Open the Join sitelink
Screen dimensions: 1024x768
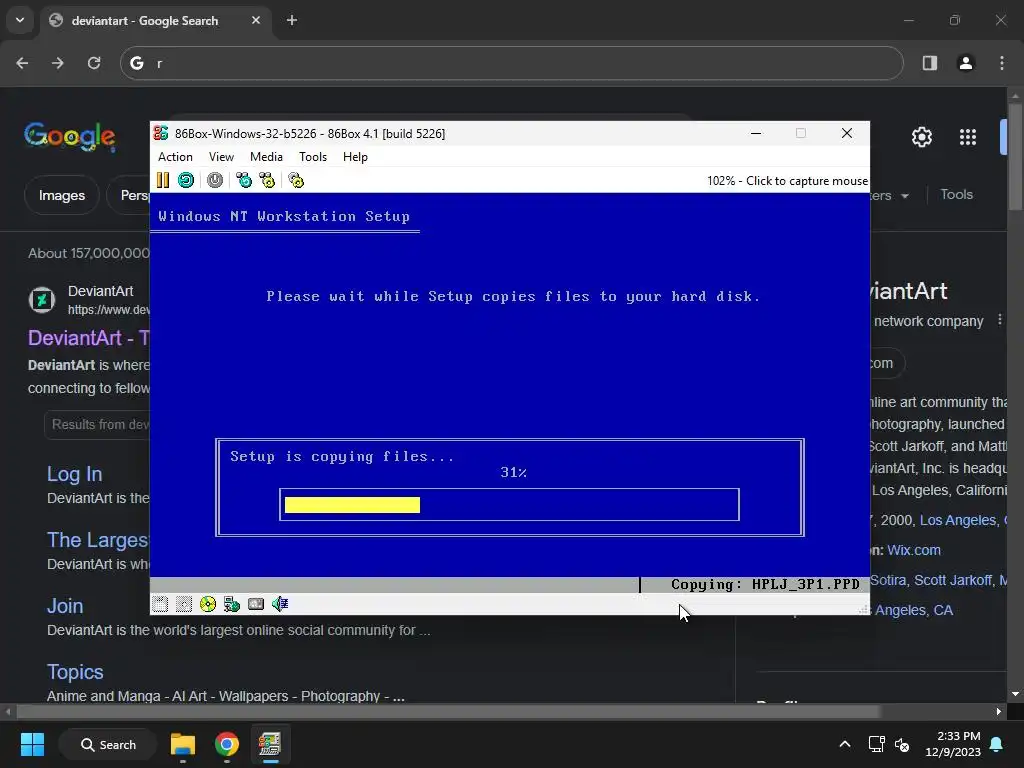pyautogui.click(x=65, y=606)
